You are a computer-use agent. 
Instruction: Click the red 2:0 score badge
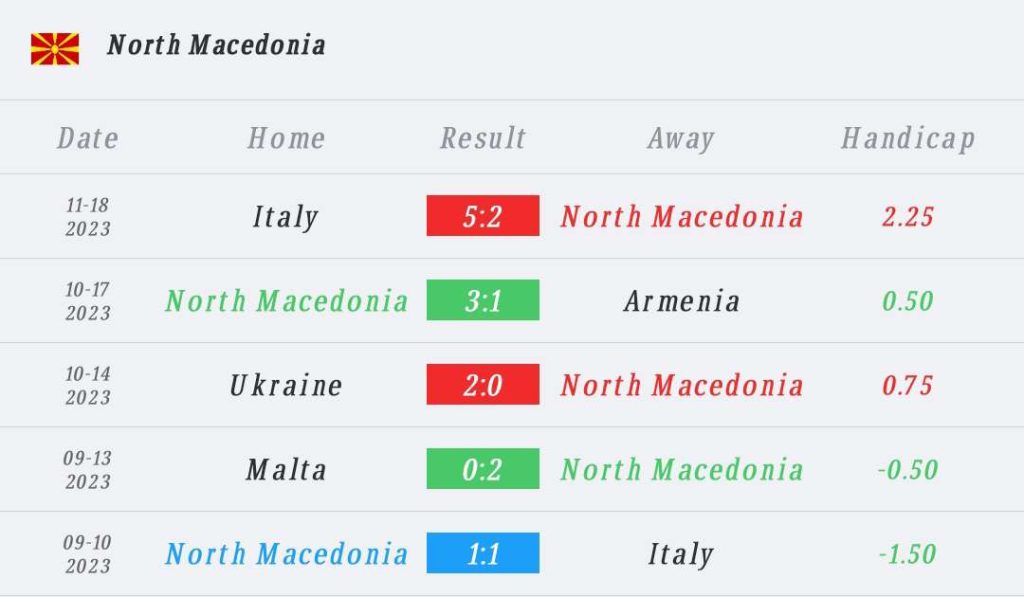point(483,384)
